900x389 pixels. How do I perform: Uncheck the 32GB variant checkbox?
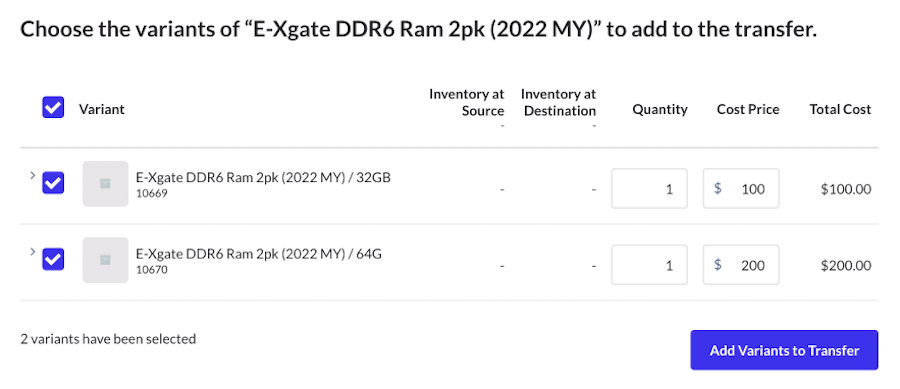coord(53,183)
